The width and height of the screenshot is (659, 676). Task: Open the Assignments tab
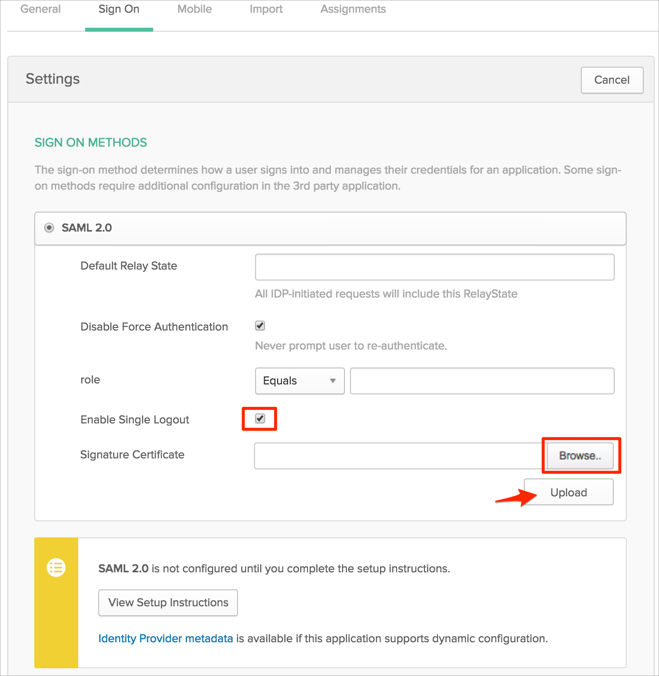coord(353,9)
